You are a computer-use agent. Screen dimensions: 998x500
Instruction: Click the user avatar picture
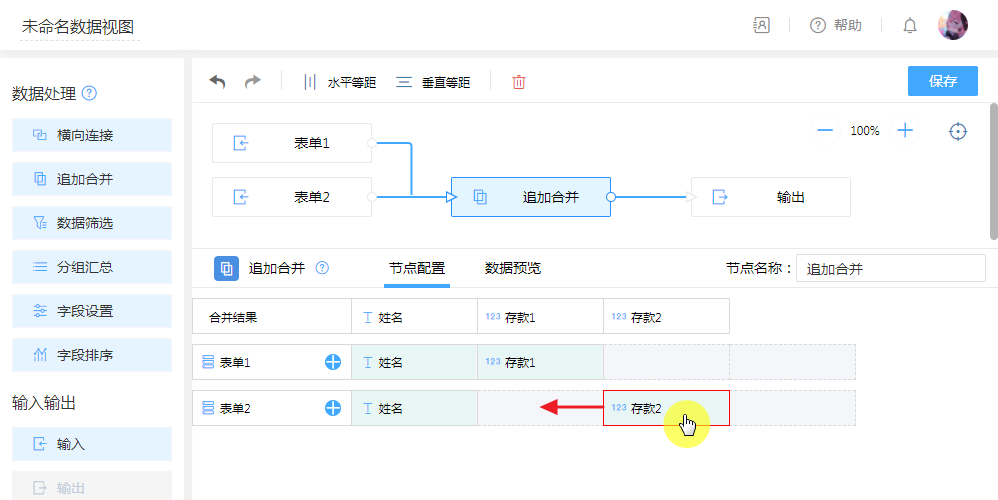click(x=952, y=25)
